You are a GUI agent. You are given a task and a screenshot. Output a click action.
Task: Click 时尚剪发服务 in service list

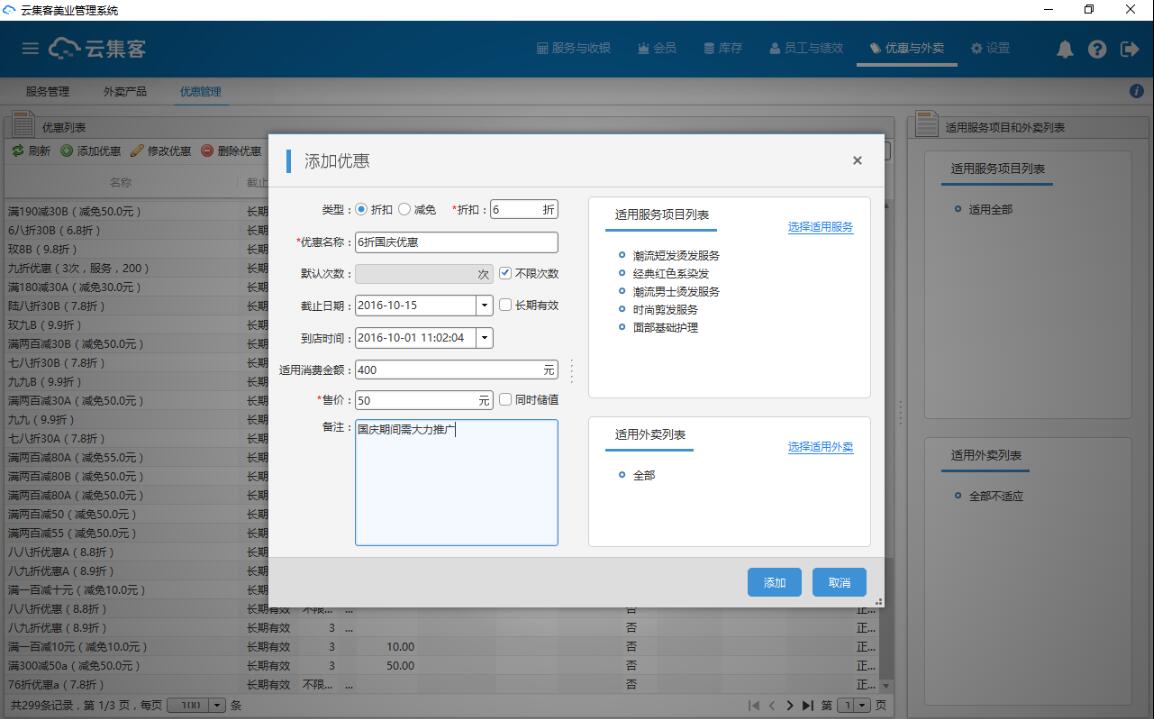[x=665, y=310]
